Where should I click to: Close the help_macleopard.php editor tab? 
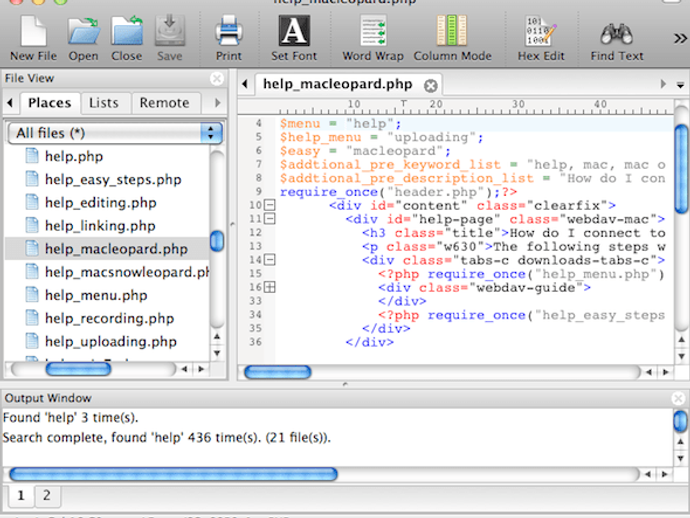431,85
